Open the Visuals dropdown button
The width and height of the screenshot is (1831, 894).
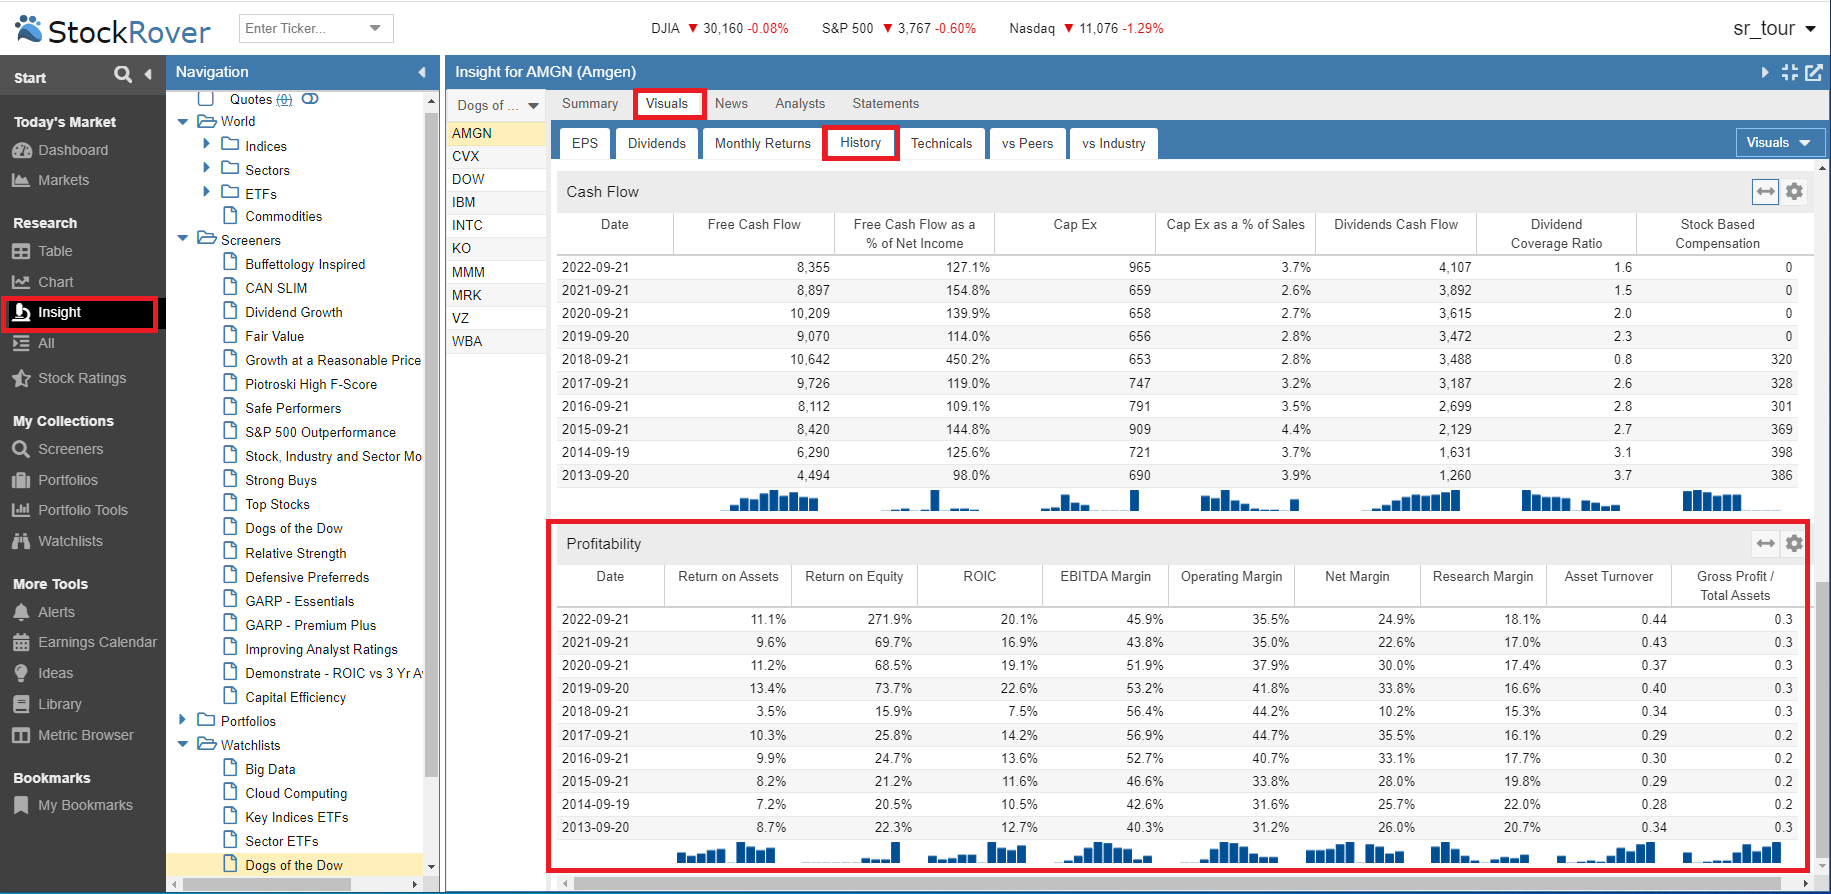tap(1779, 143)
